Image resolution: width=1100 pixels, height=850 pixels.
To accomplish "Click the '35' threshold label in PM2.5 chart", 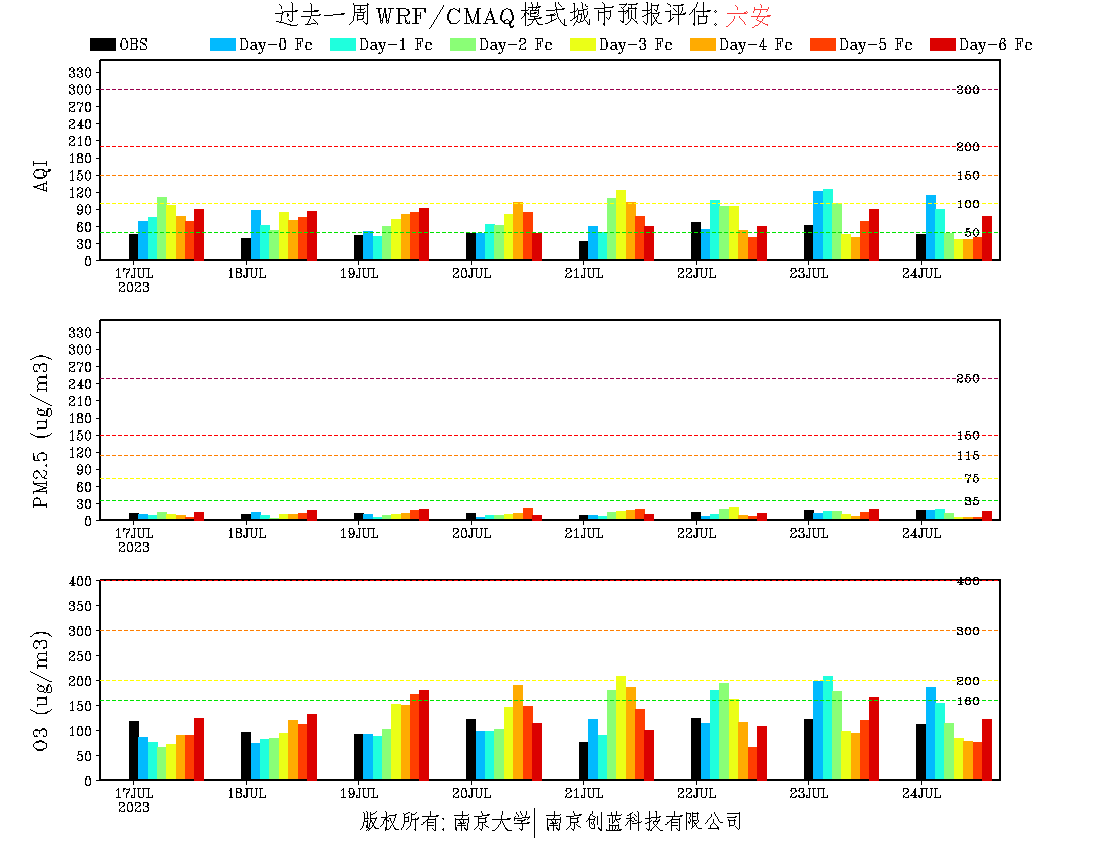I will click(972, 501).
